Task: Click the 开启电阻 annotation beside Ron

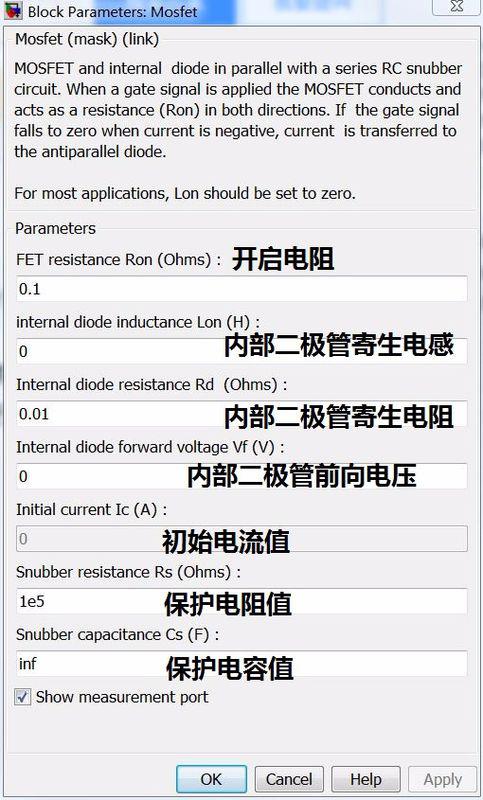Action: click(283, 259)
